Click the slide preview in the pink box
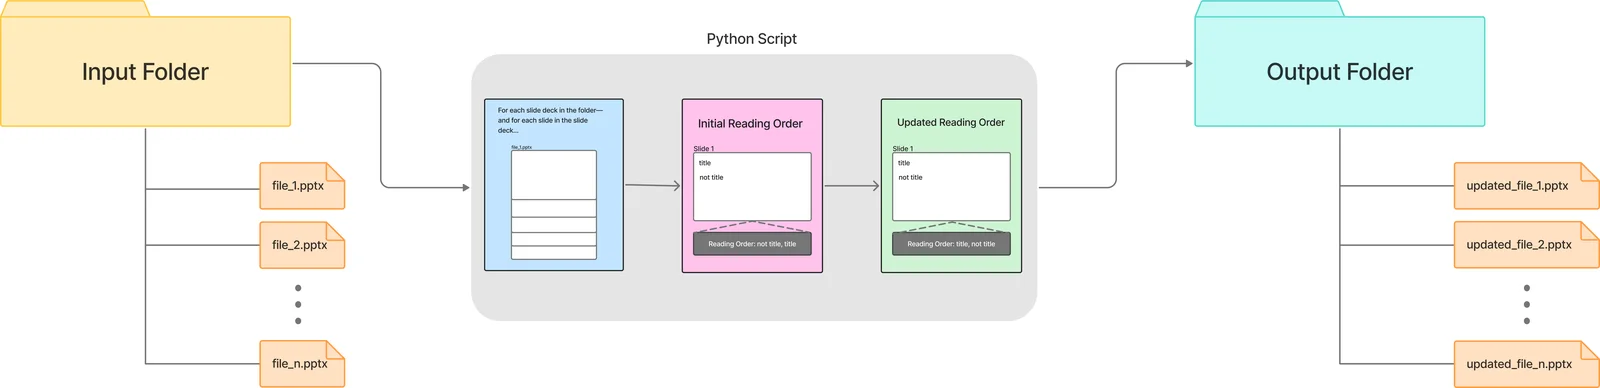Screen dimensions: 1600x388 pyautogui.click(x=752, y=187)
